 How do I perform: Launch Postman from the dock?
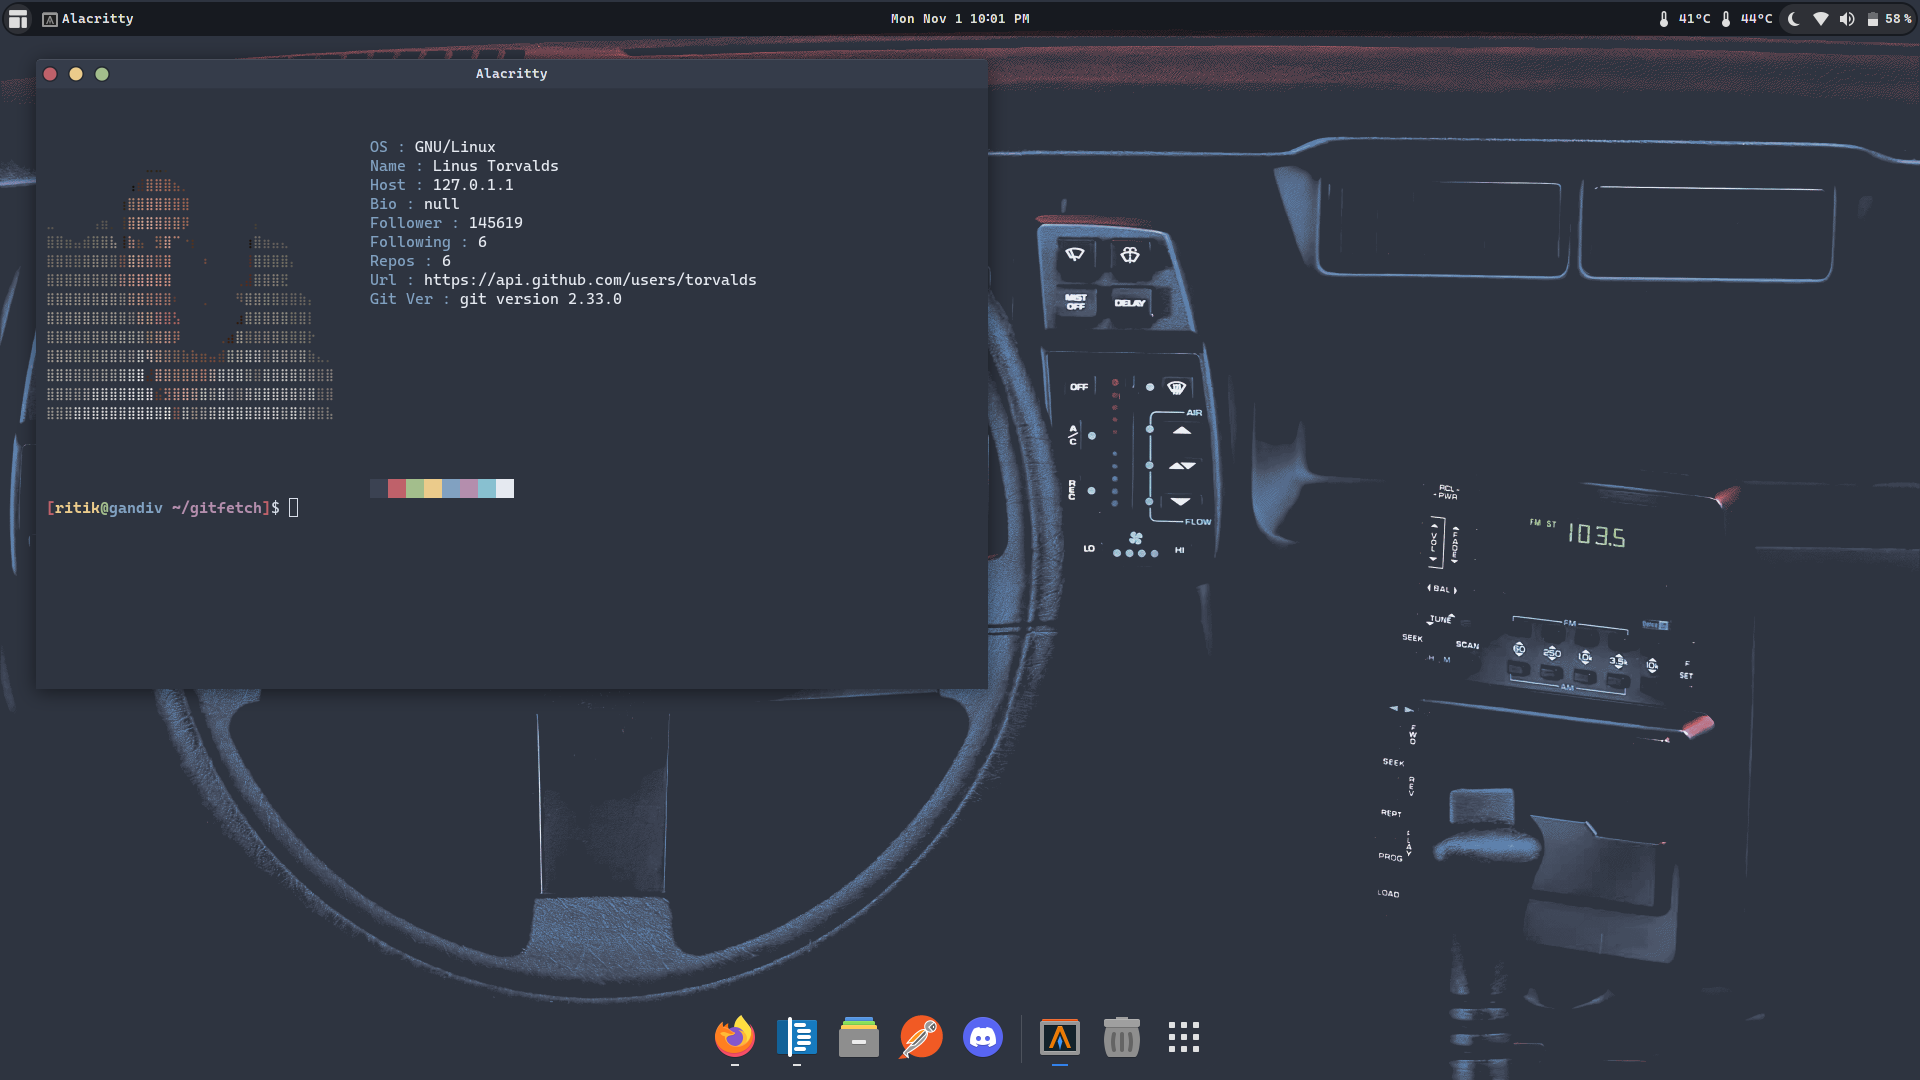(921, 1037)
